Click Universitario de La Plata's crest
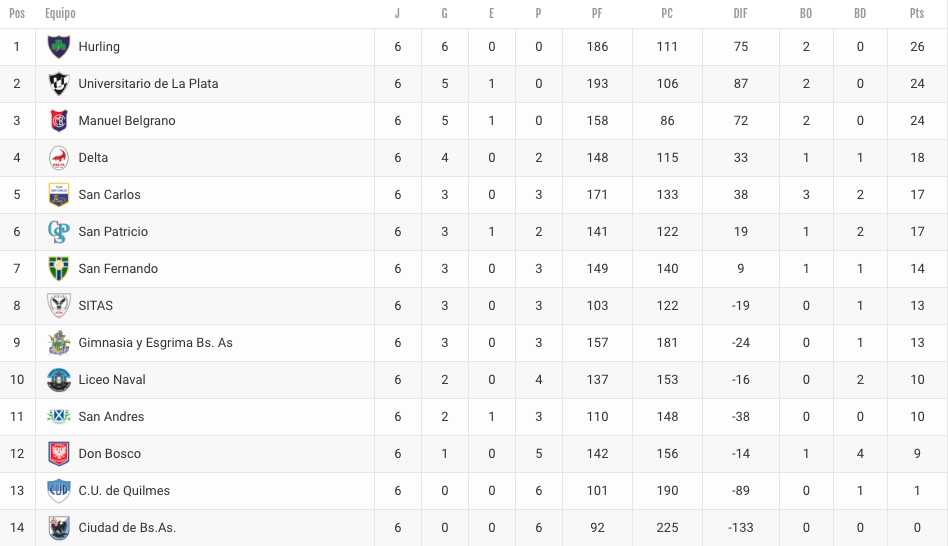This screenshot has height=546, width=948. pyautogui.click(x=59, y=83)
